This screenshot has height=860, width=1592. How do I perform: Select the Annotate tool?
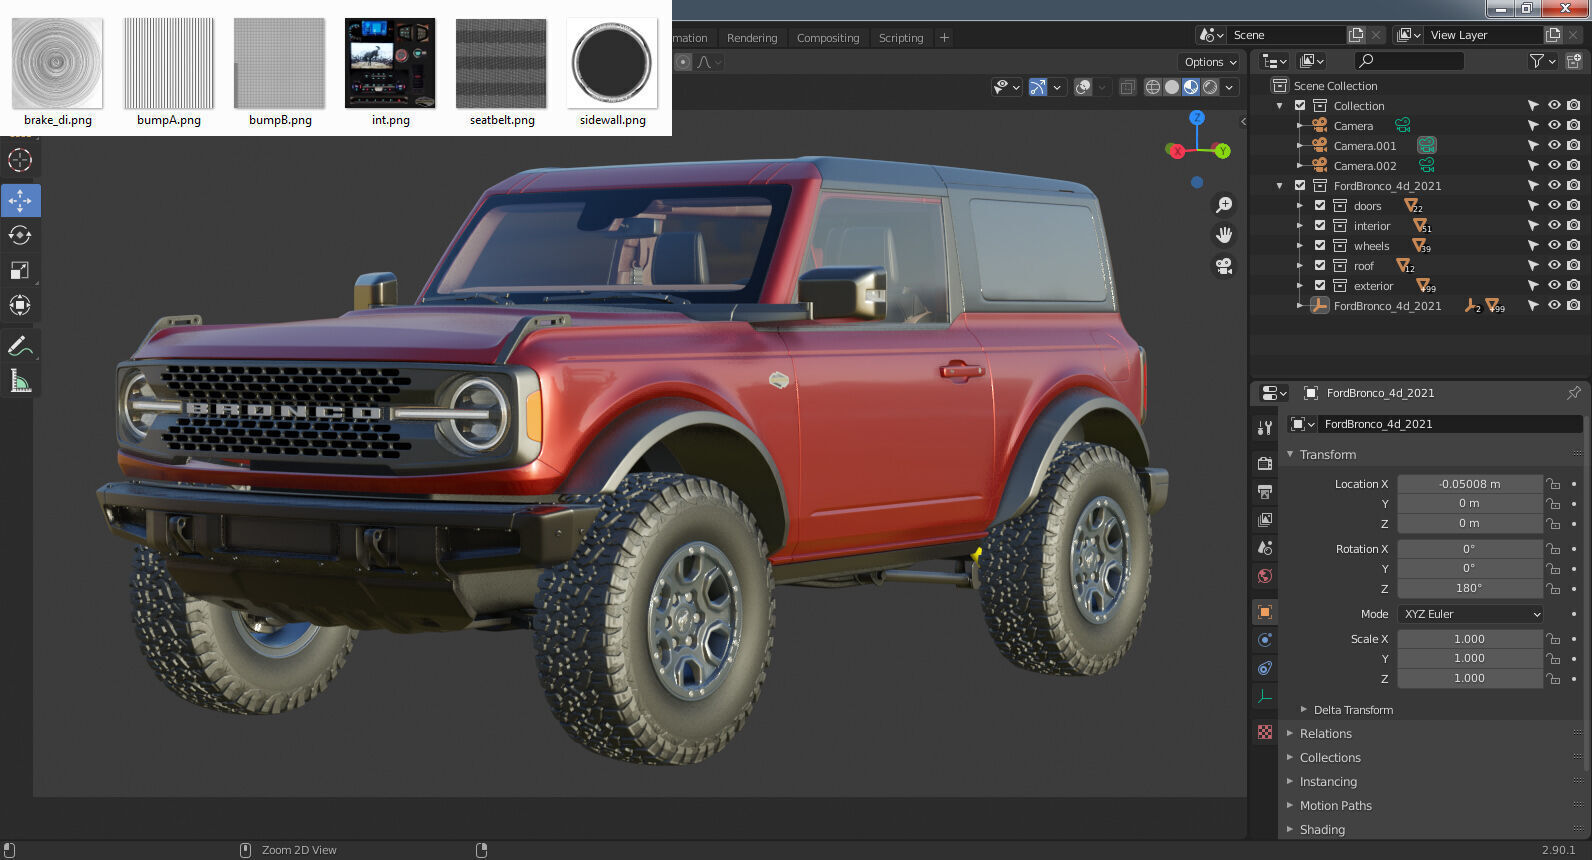click(20, 346)
